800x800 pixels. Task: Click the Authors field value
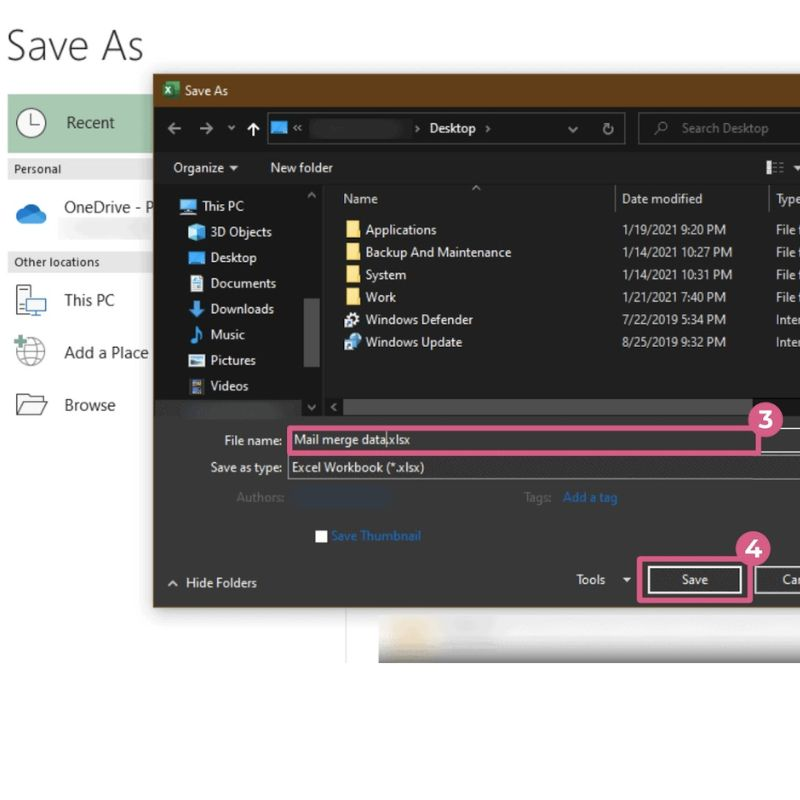343,497
